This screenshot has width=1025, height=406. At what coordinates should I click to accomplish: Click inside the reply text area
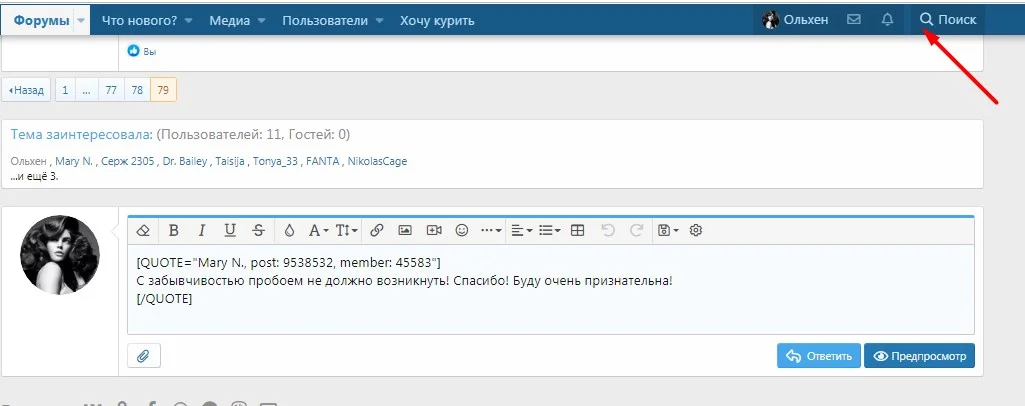550,289
